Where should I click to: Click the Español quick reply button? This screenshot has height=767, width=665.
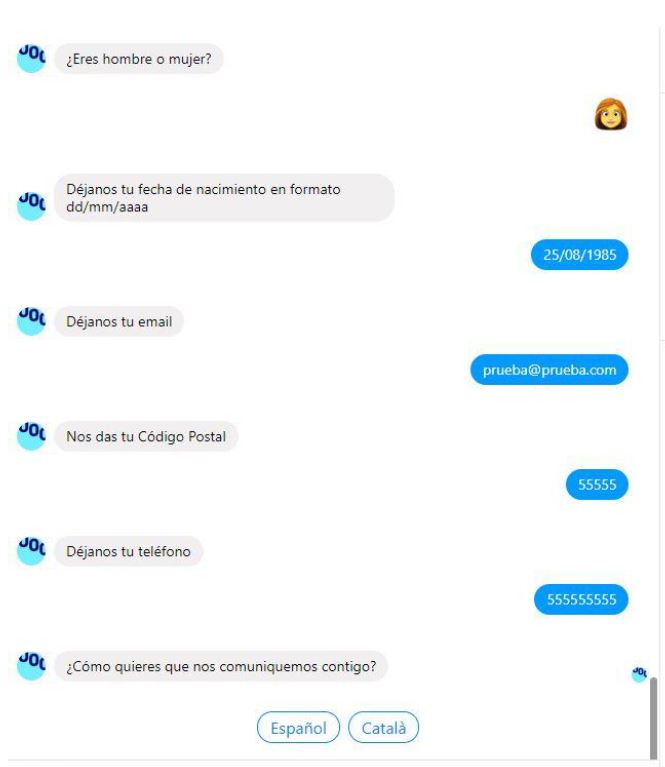(298, 727)
